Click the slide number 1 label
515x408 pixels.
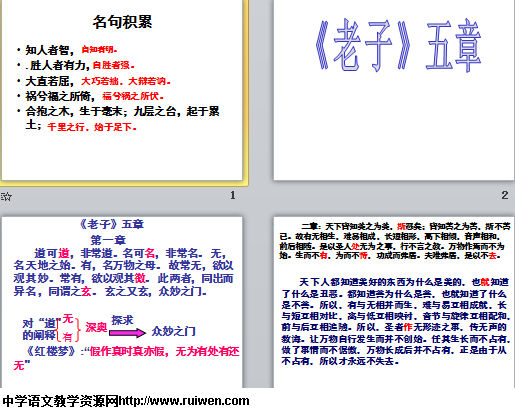[x=233, y=195]
